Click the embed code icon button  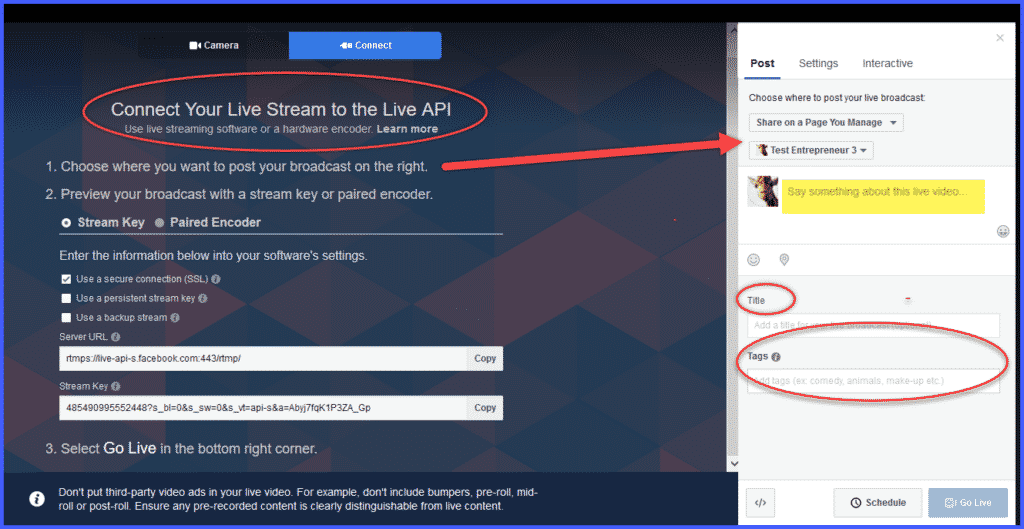click(761, 502)
